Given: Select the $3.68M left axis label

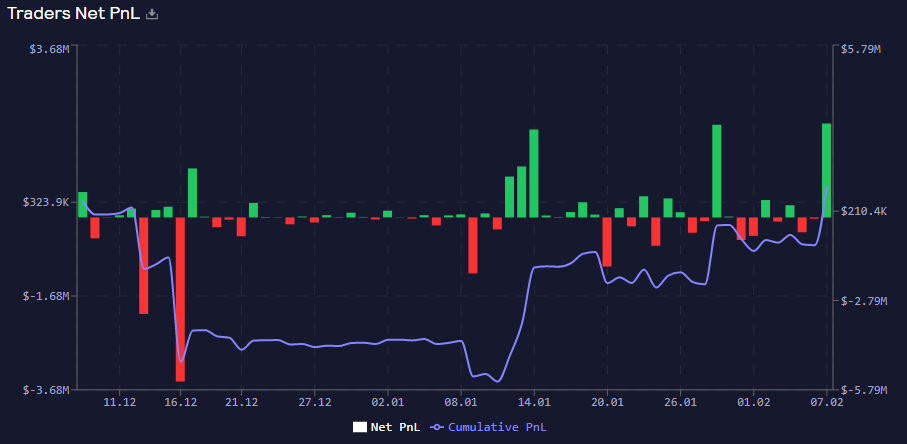Looking at the screenshot, I should [50, 49].
